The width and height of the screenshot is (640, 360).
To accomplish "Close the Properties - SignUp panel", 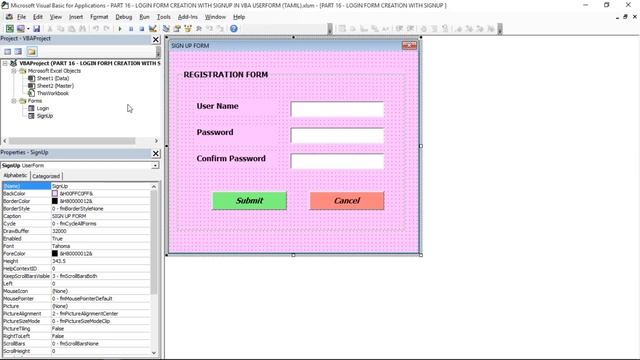I will tap(156, 153).
